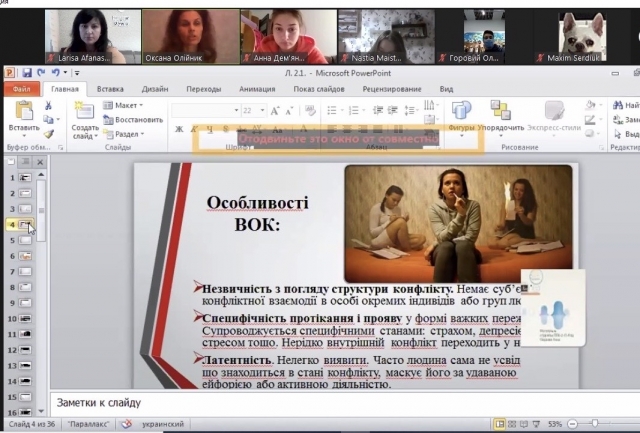Adjust the zoom slider in status bar

tap(595, 424)
